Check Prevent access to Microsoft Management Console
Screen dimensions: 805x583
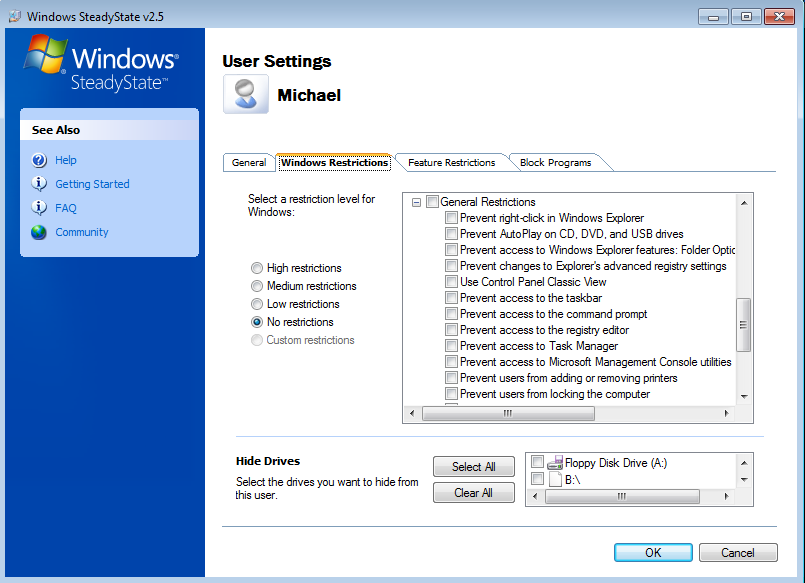pyautogui.click(x=451, y=362)
